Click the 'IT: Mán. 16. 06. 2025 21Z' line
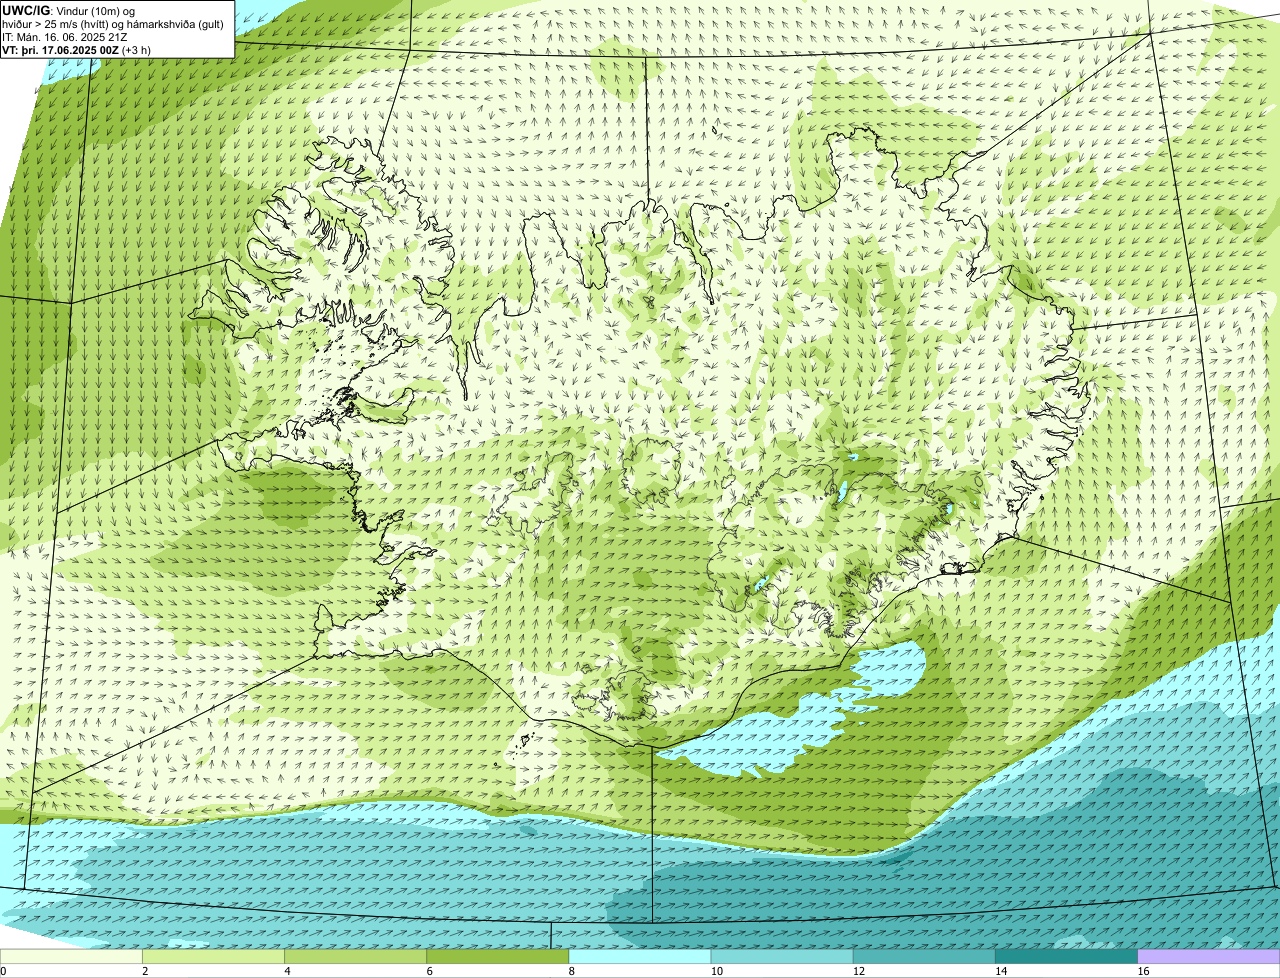This screenshot has width=1280, height=978. click(x=65, y=37)
